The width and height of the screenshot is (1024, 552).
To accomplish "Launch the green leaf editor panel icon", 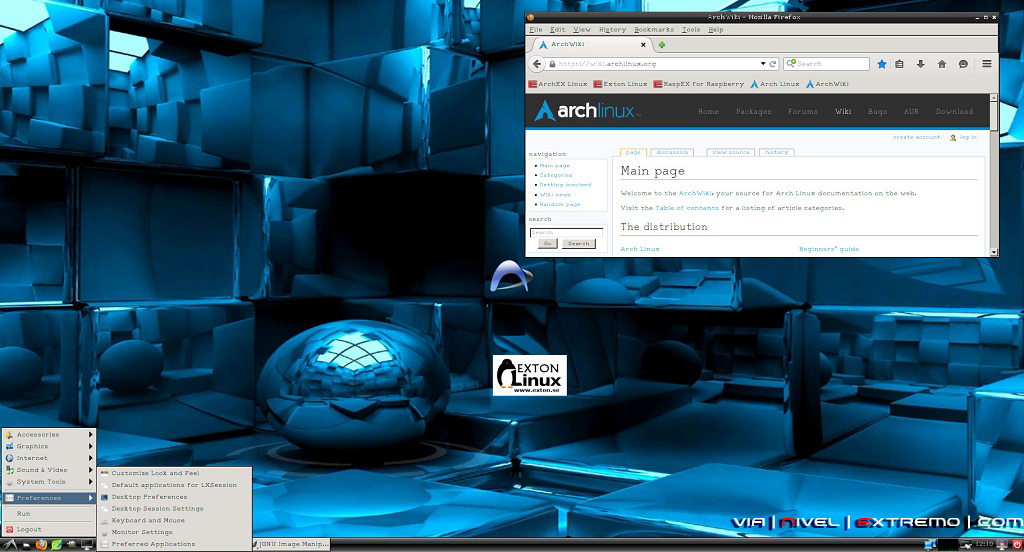I will tap(56, 545).
